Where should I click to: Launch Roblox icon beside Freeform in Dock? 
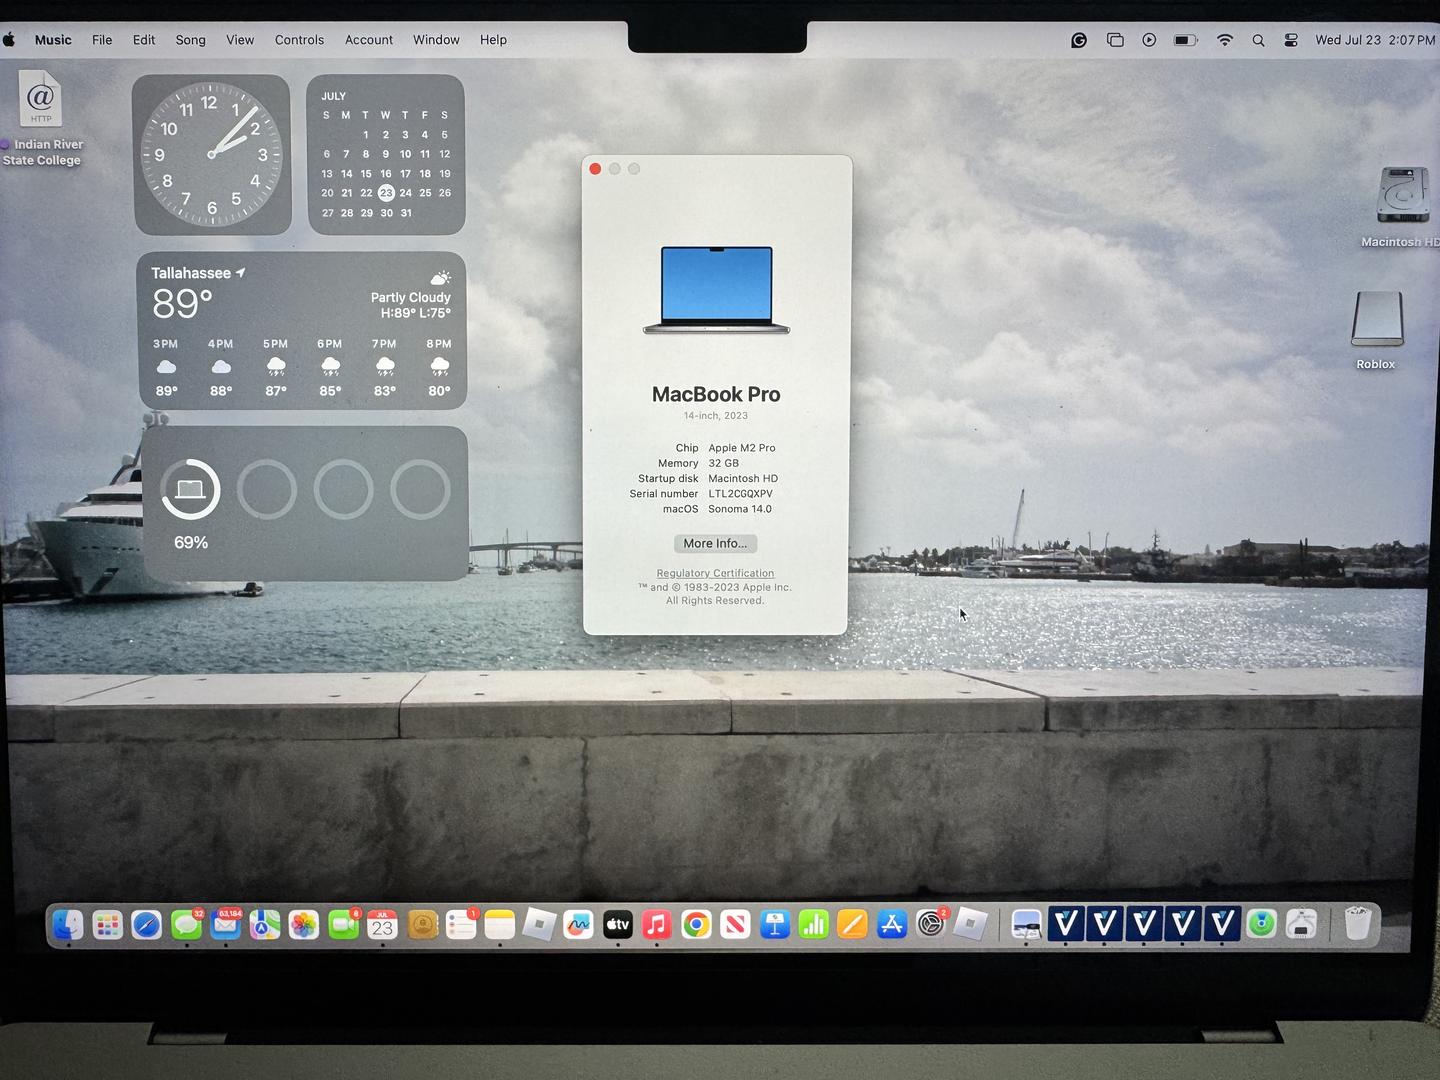coord(540,925)
